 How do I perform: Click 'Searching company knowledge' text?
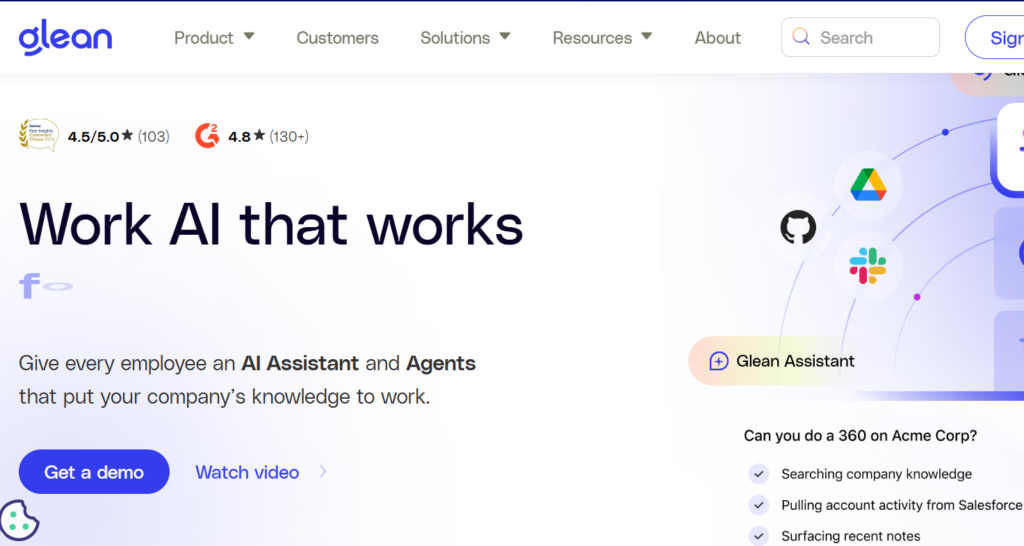point(876,474)
